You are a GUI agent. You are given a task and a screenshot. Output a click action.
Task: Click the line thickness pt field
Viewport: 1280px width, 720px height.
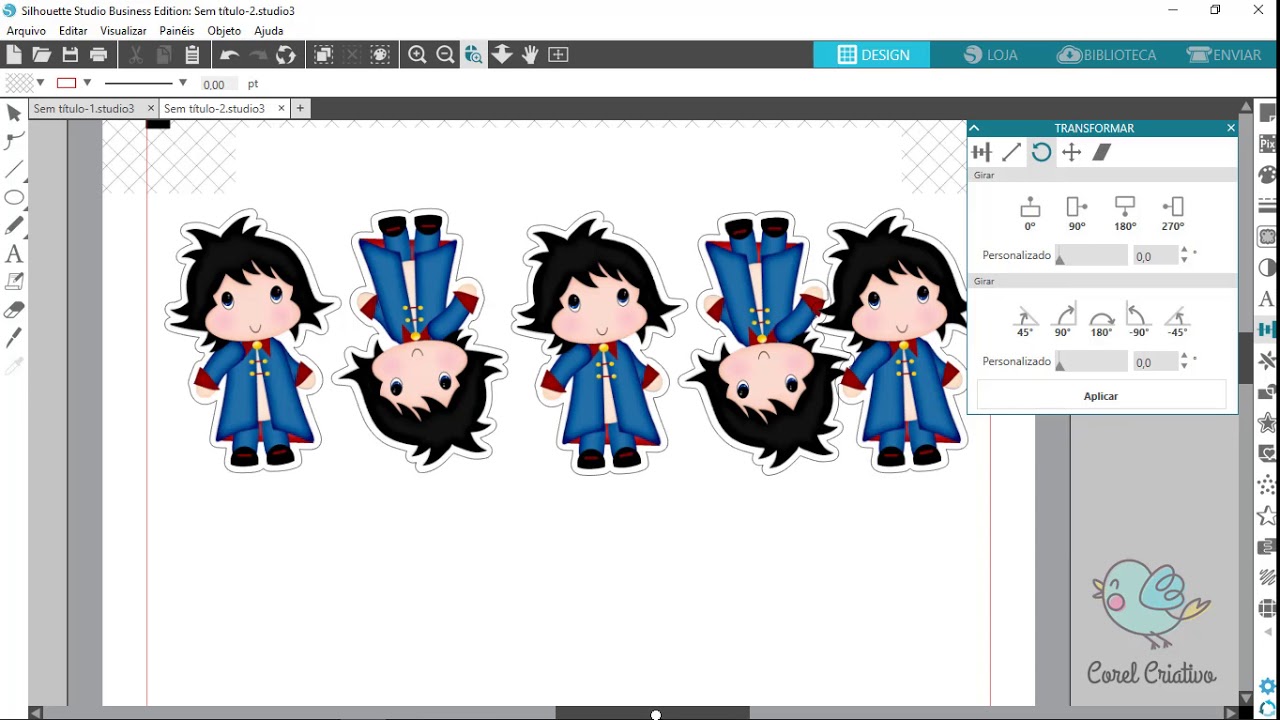[x=221, y=84]
